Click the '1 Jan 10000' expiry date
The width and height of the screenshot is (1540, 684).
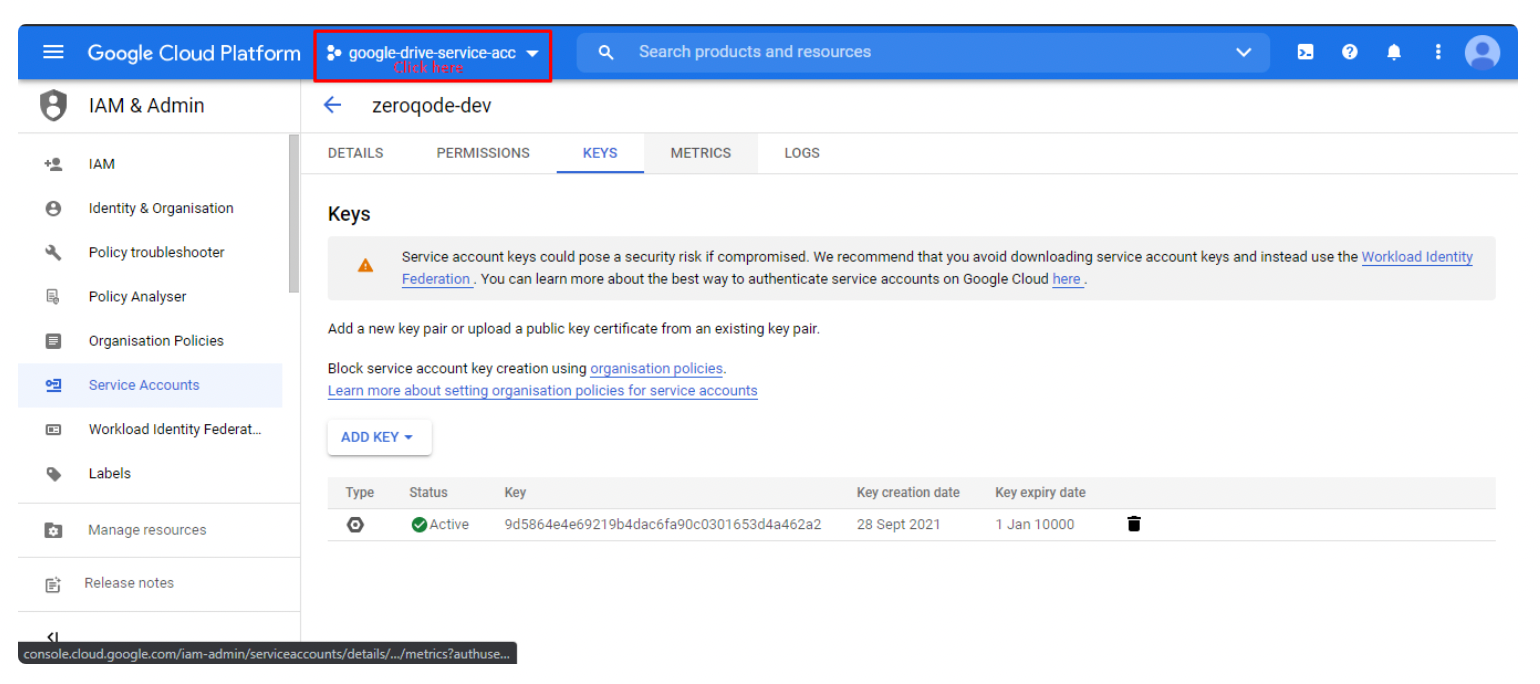(x=1034, y=524)
